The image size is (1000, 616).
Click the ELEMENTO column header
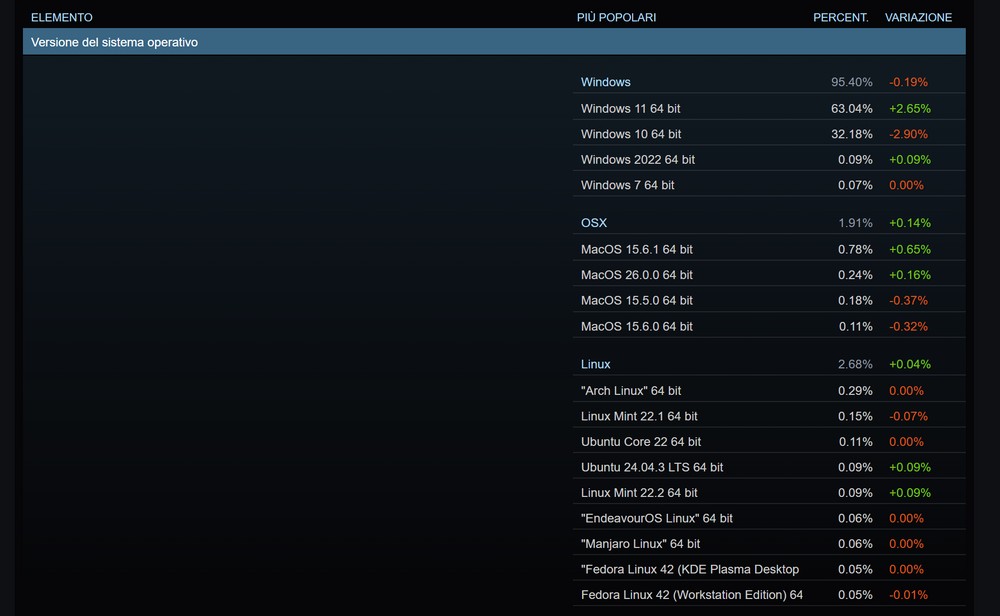click(x=62, y=17)
